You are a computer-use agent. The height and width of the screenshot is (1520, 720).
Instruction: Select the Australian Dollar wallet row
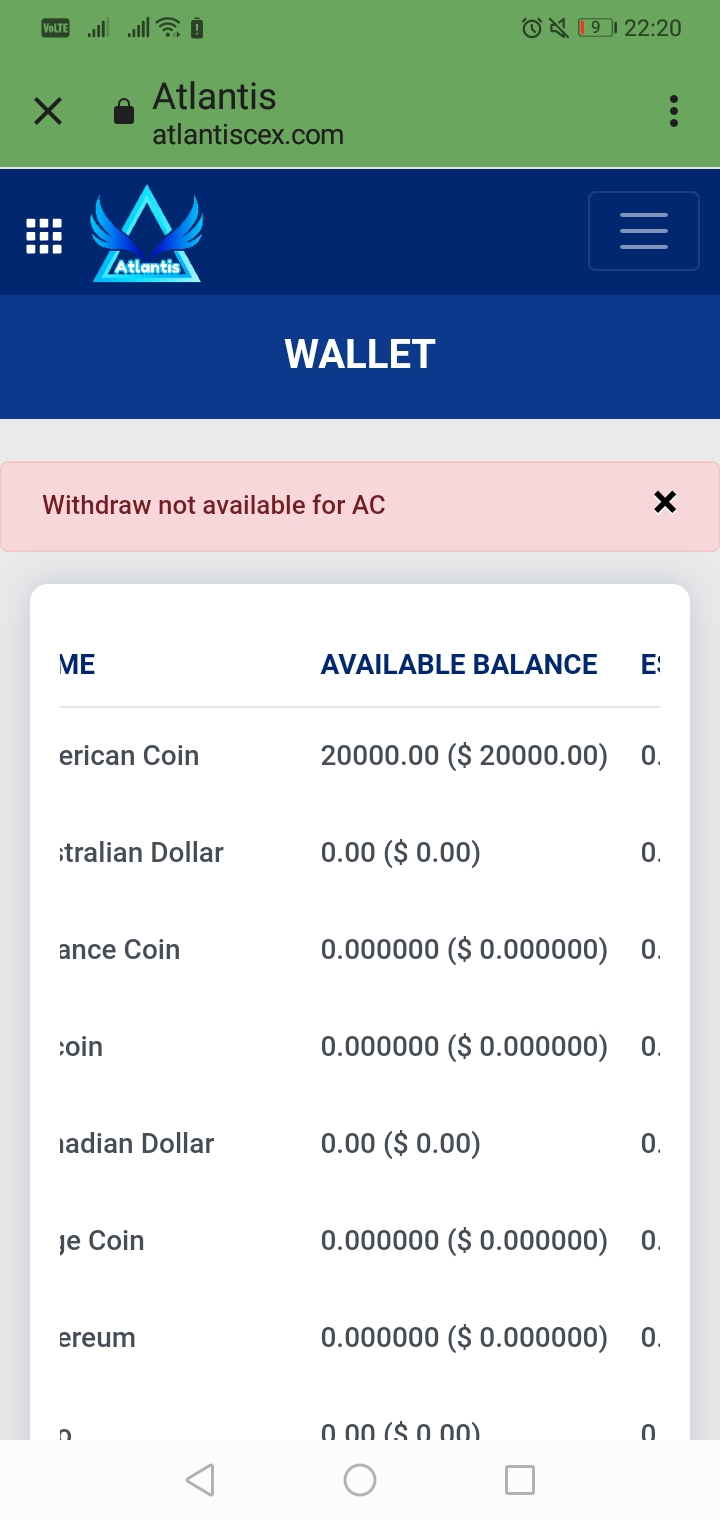(360, 853)
